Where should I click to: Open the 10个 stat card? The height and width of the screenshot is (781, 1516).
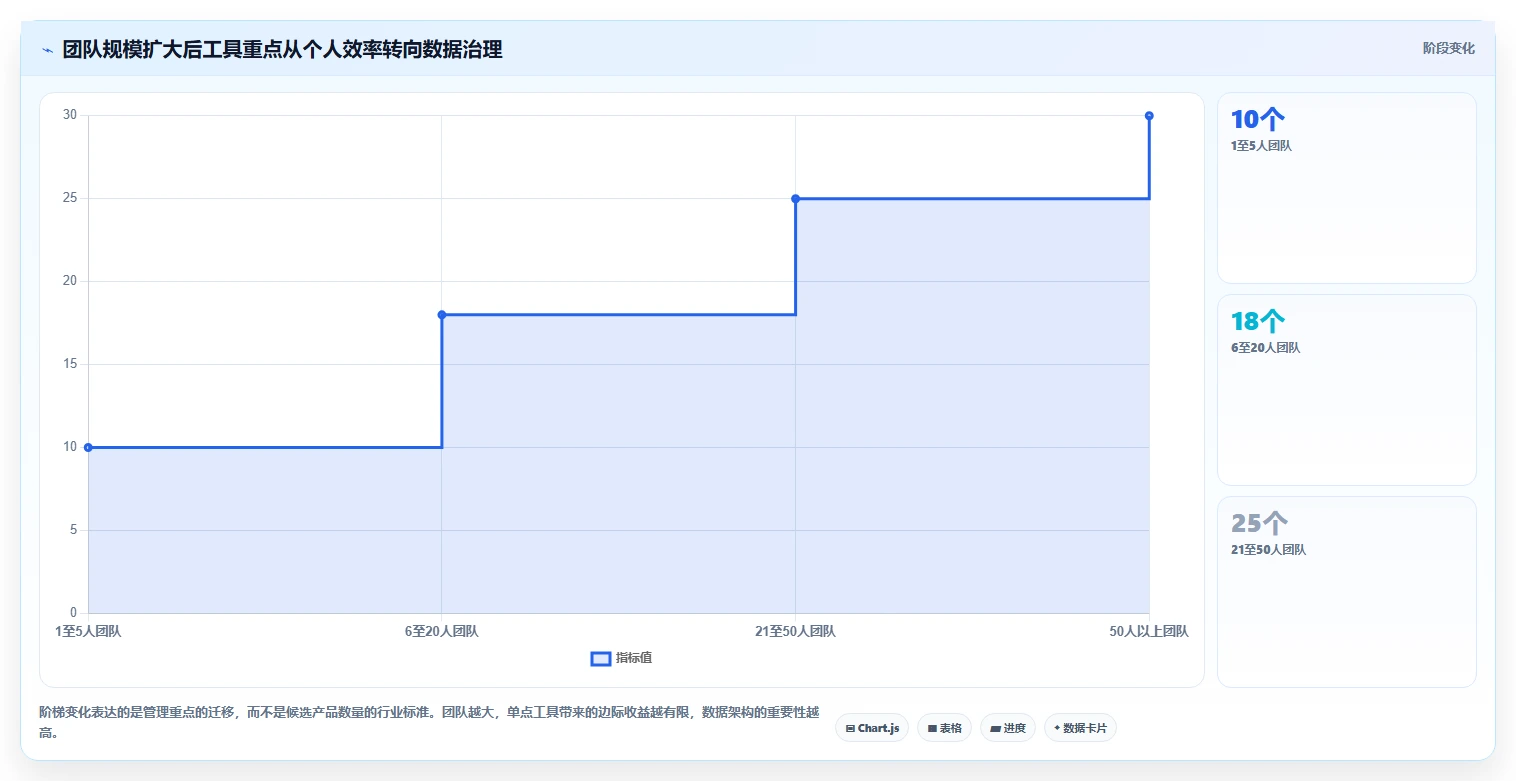tap(1346, 188)
